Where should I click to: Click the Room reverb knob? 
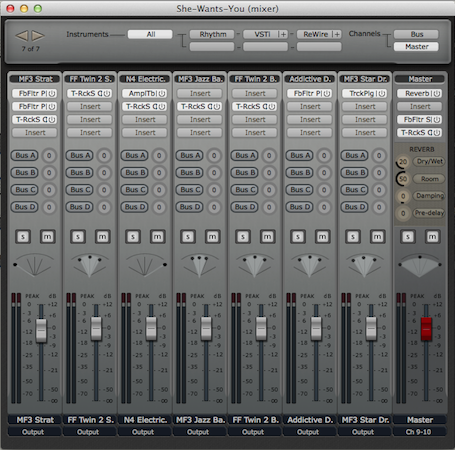tap(403, 179)
